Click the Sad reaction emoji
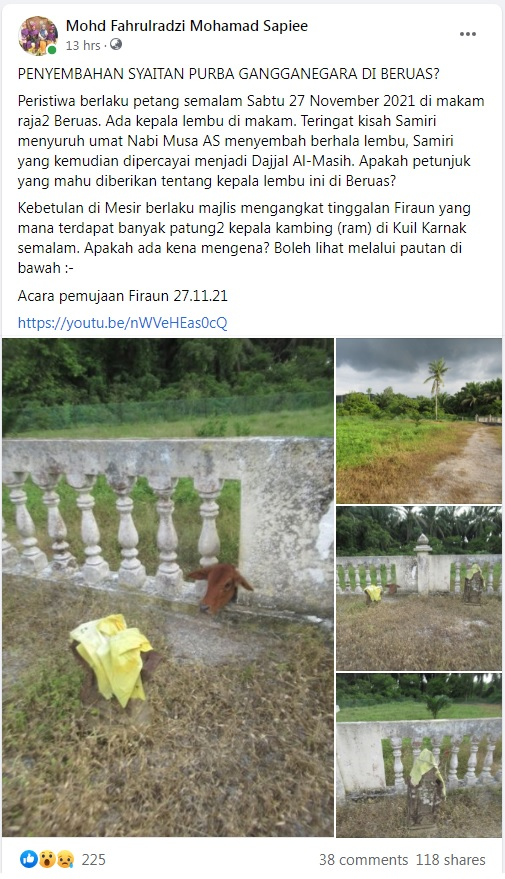Viewport: 505px width, 879px height. coord(64,859)
